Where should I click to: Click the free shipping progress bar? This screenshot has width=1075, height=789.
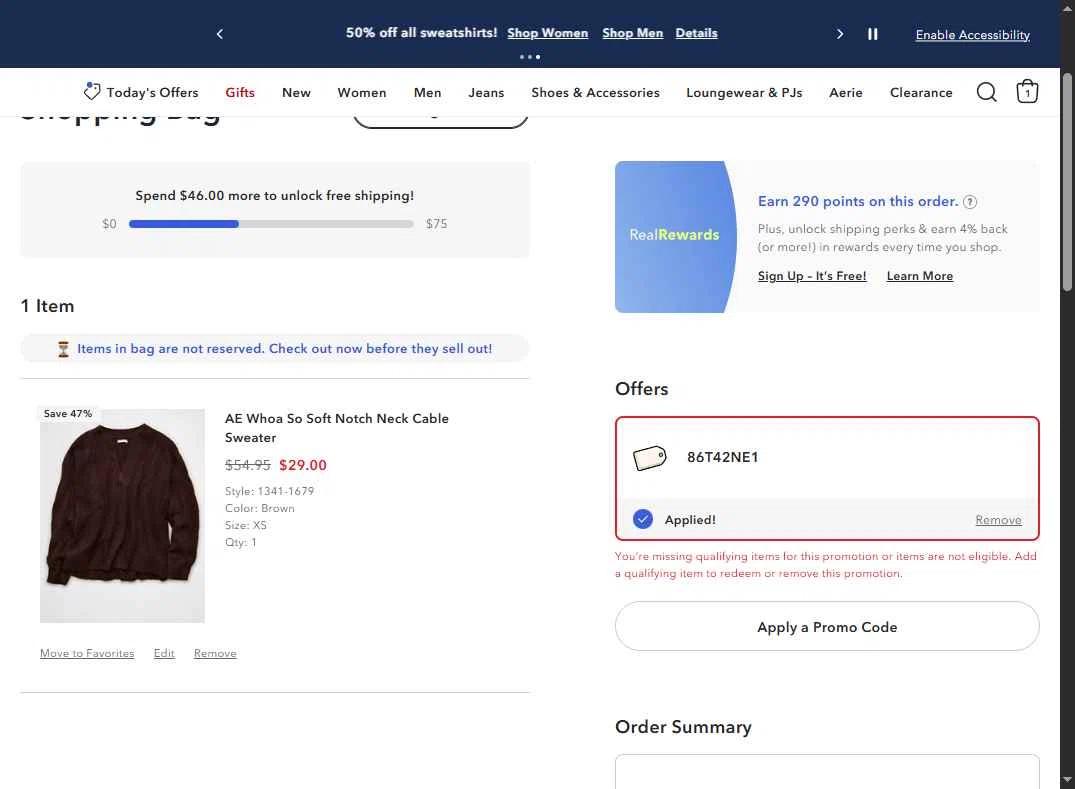pos(271,224)
